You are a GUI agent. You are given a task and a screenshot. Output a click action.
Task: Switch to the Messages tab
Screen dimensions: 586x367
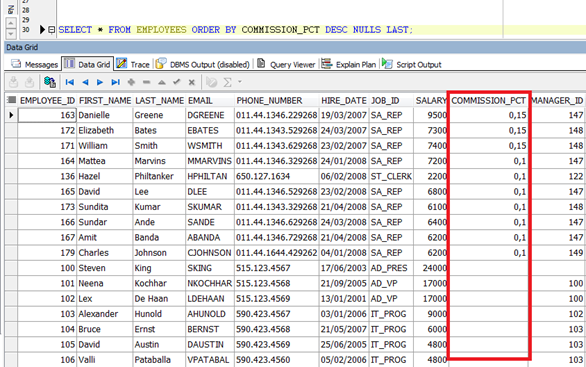34,64
